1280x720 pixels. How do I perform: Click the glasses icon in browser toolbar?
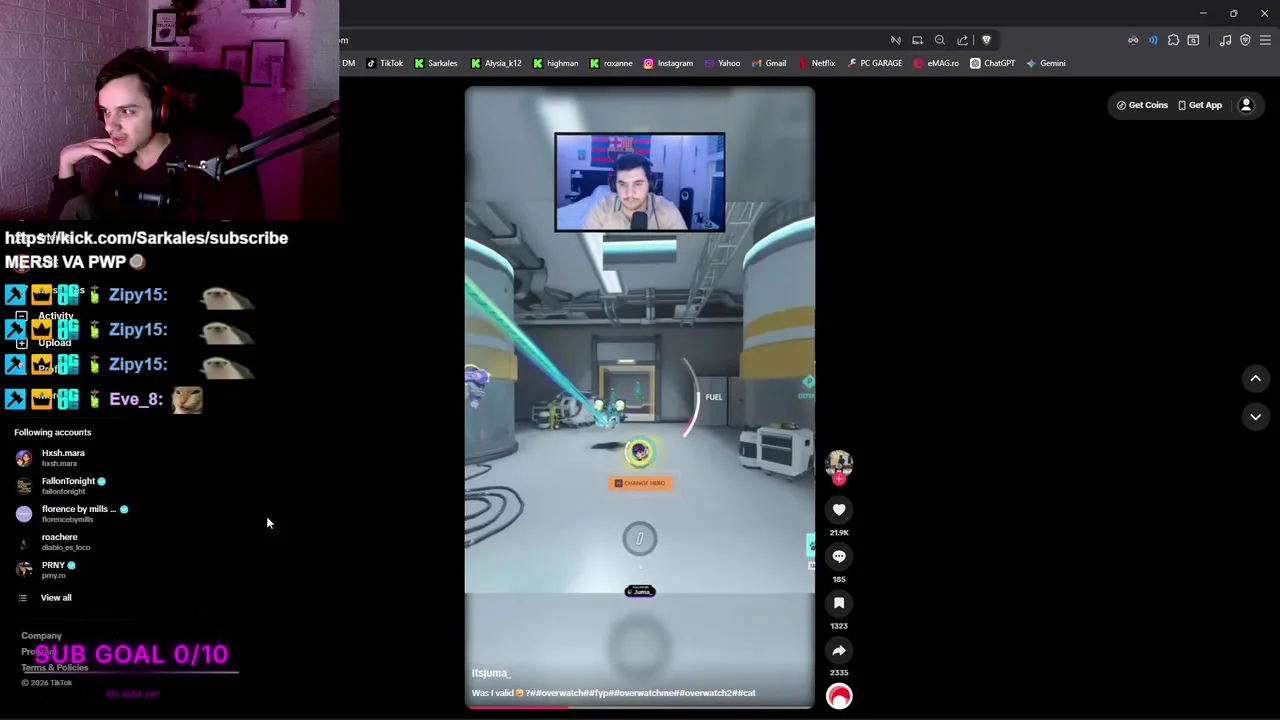(x=1133, y=40)
